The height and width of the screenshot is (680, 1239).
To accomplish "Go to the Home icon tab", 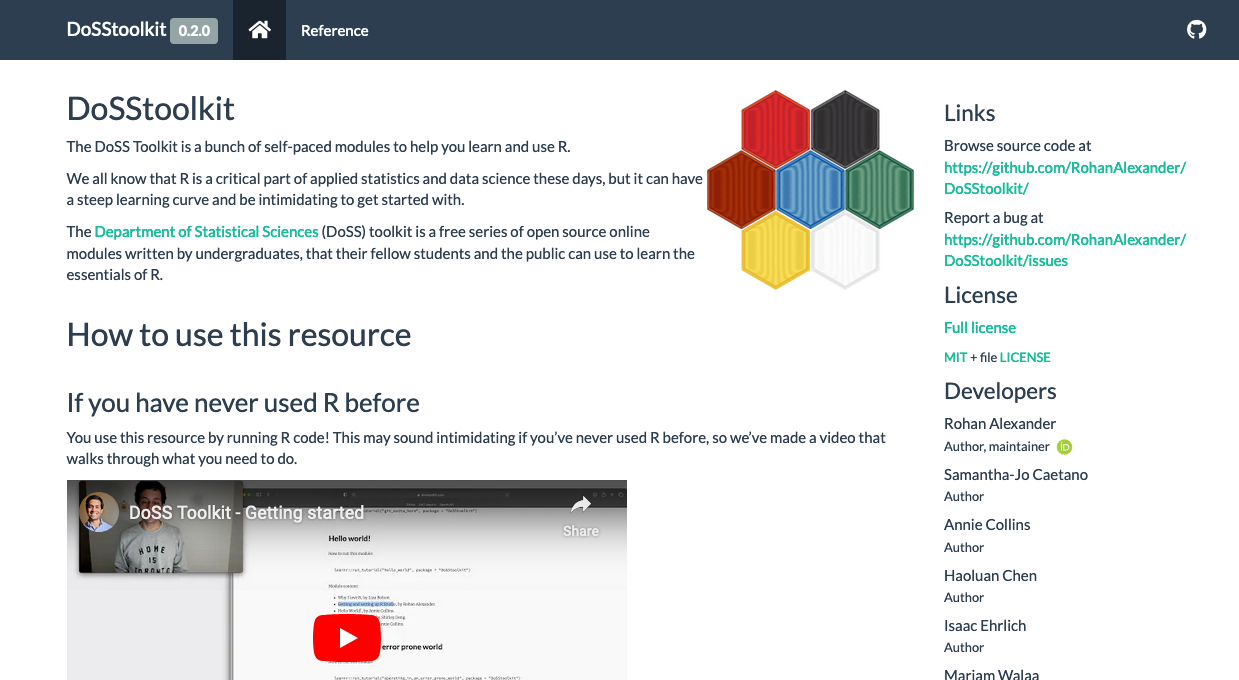I will [259, 30].
